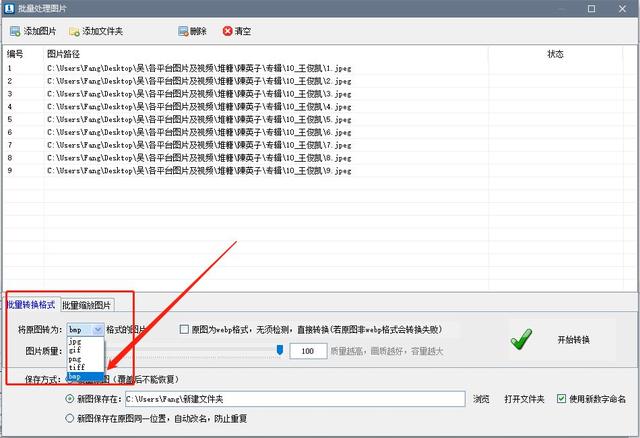Choose jpg from the format list

(x=75, y=341)
